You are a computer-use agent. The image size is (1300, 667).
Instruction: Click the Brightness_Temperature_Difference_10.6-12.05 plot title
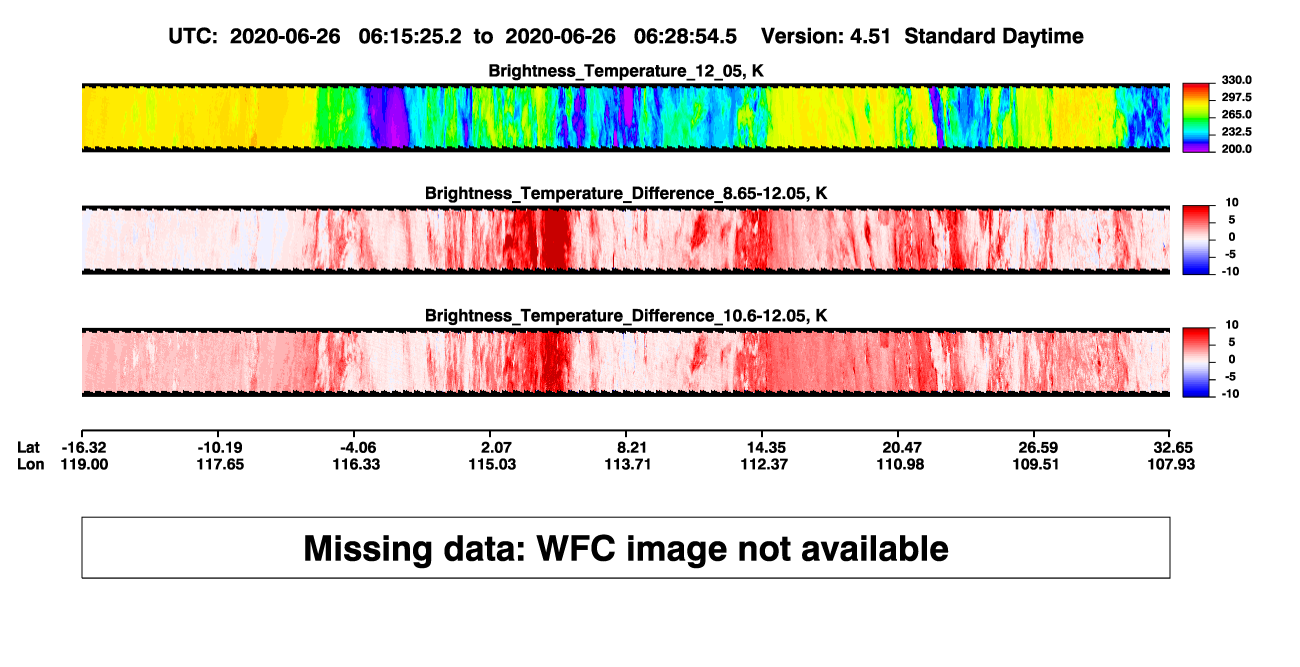626,316
